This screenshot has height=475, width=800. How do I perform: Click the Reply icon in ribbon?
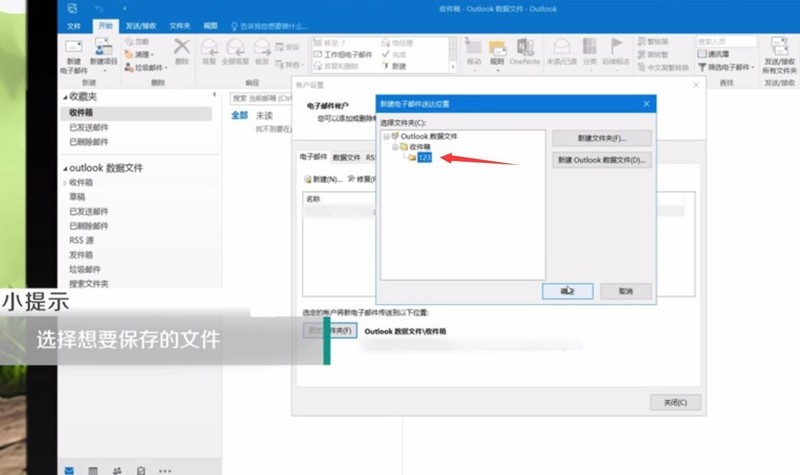click(x=209, y=47)
